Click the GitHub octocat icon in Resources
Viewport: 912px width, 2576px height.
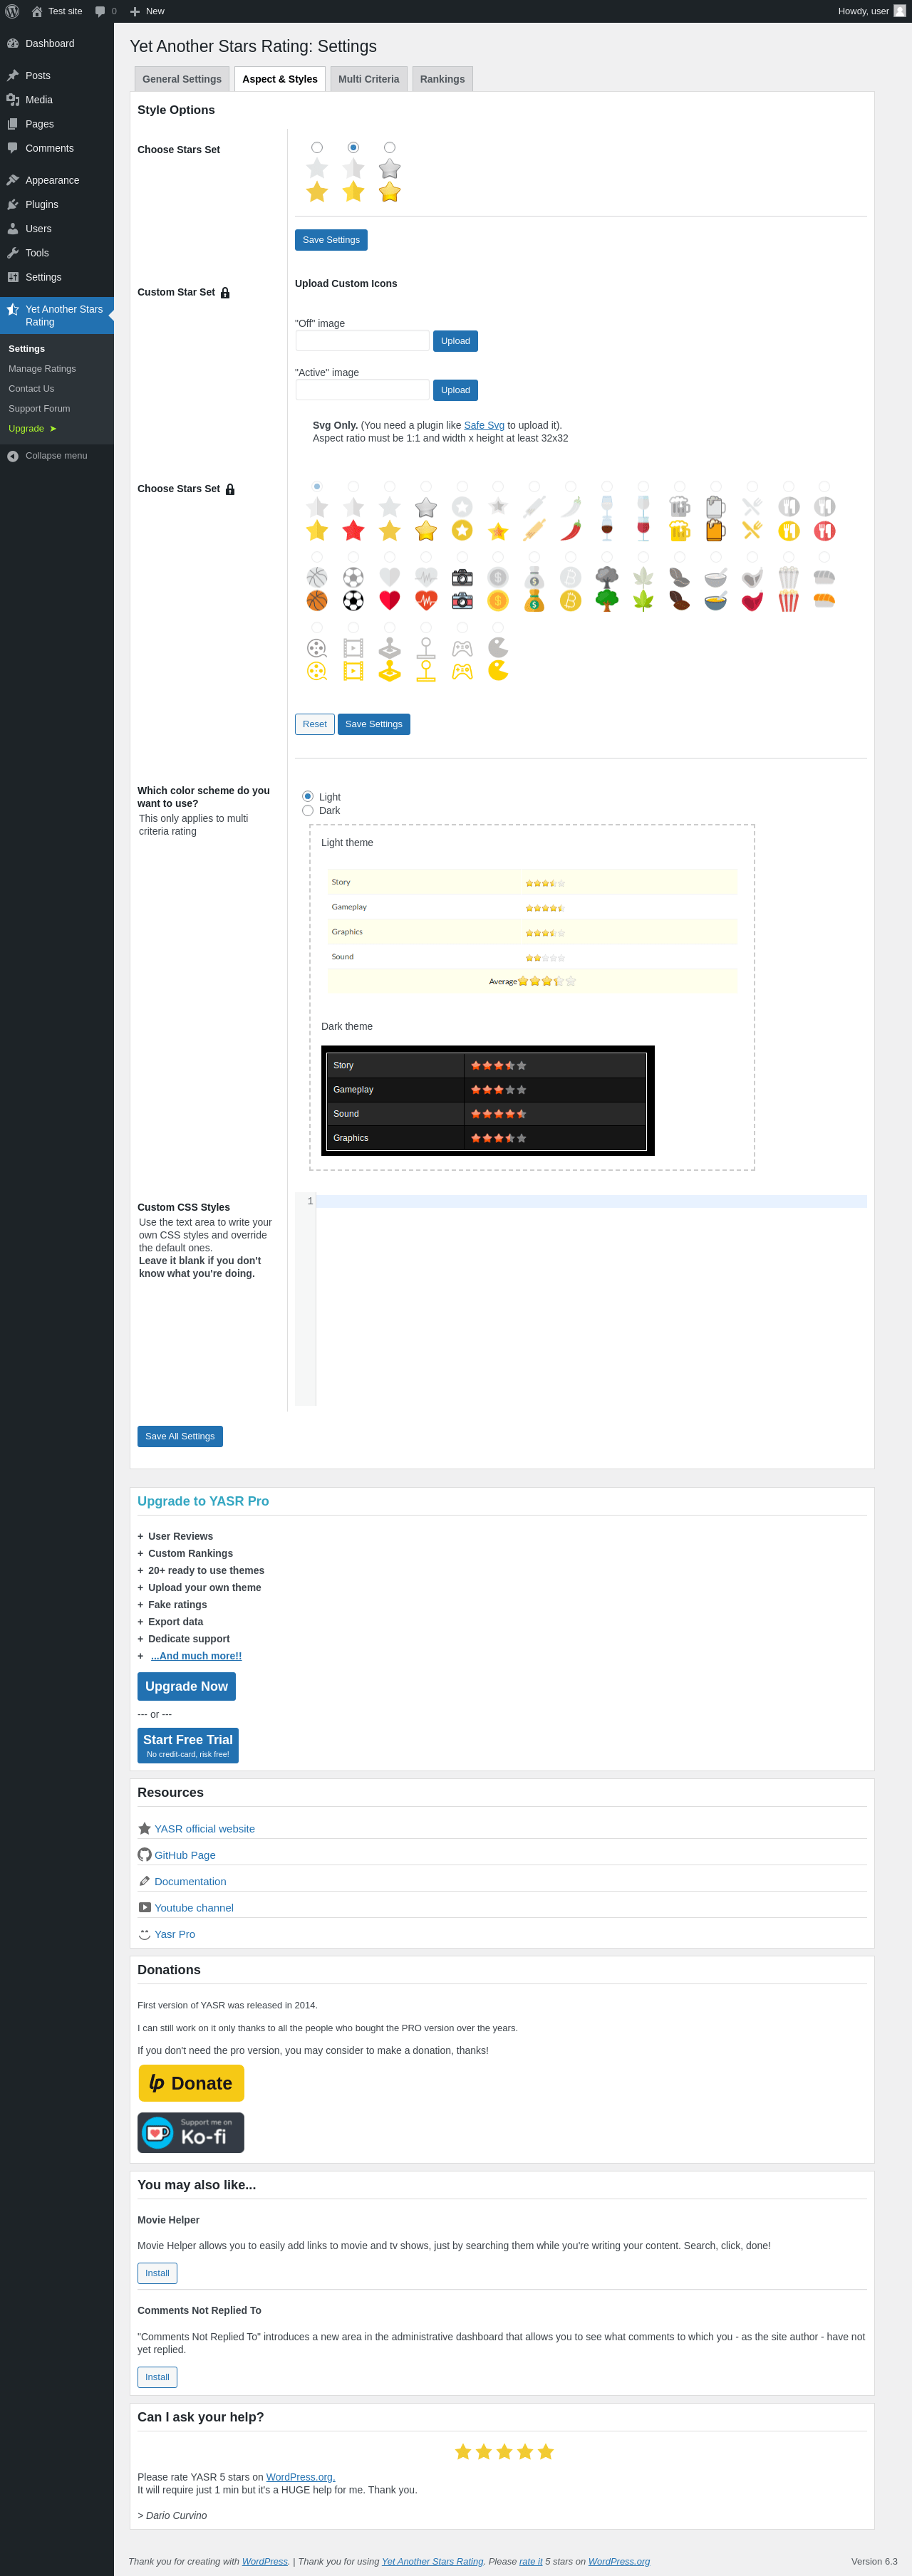[144, 1855]
